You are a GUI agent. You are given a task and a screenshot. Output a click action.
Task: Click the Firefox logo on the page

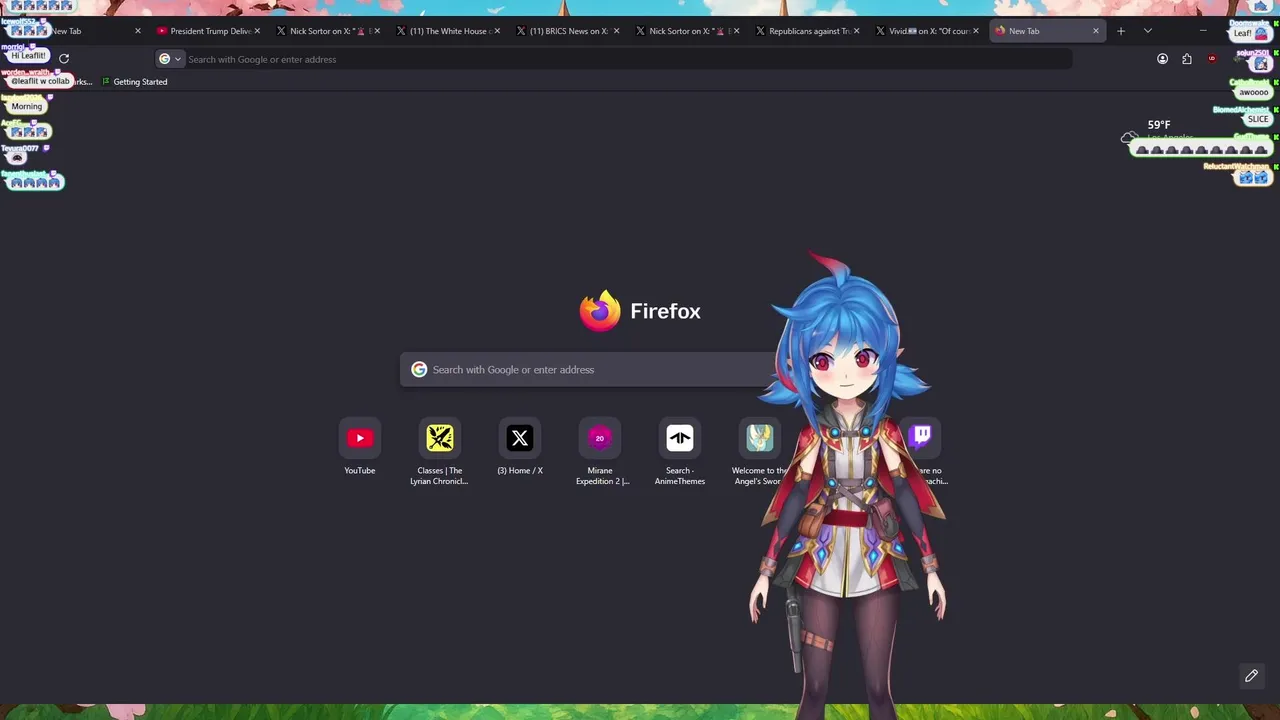click(600, 311)
